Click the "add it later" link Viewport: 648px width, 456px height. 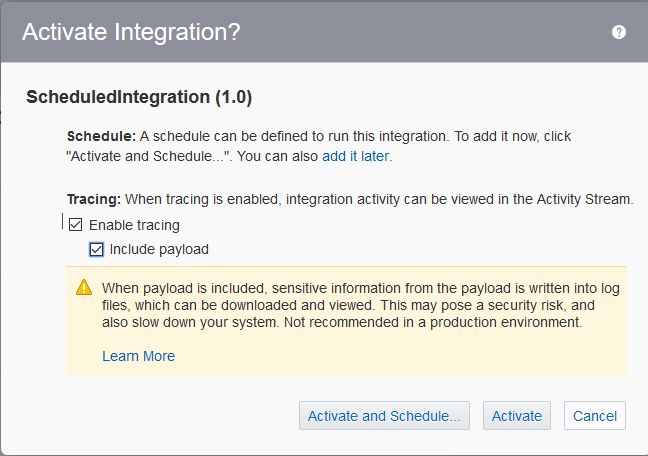355,156
